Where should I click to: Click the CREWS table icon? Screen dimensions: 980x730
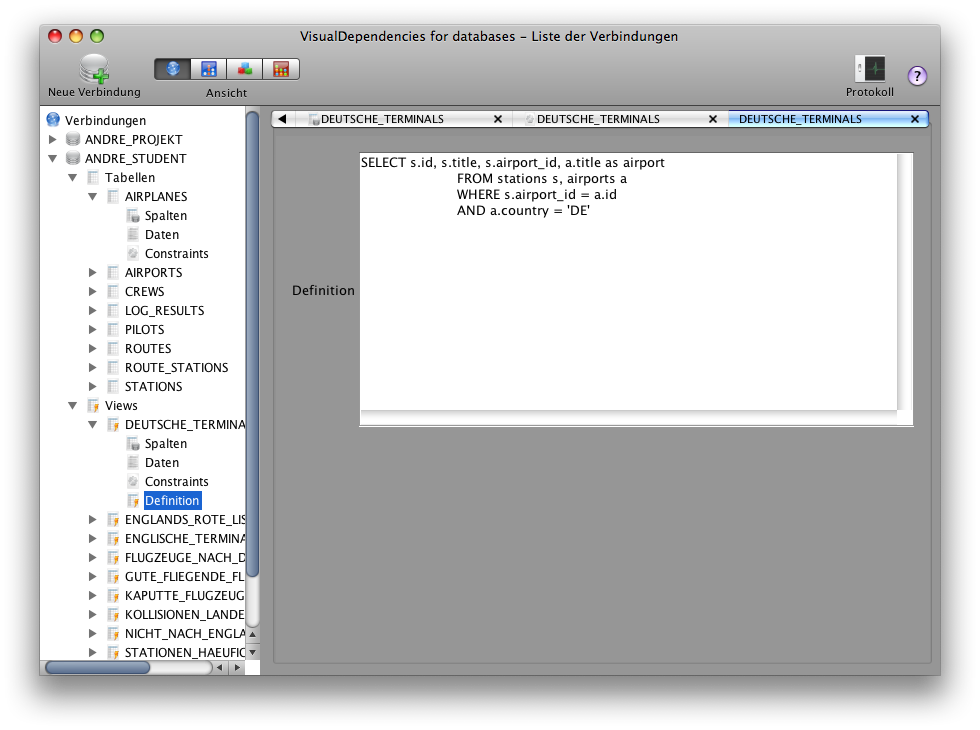pos(113,291)
